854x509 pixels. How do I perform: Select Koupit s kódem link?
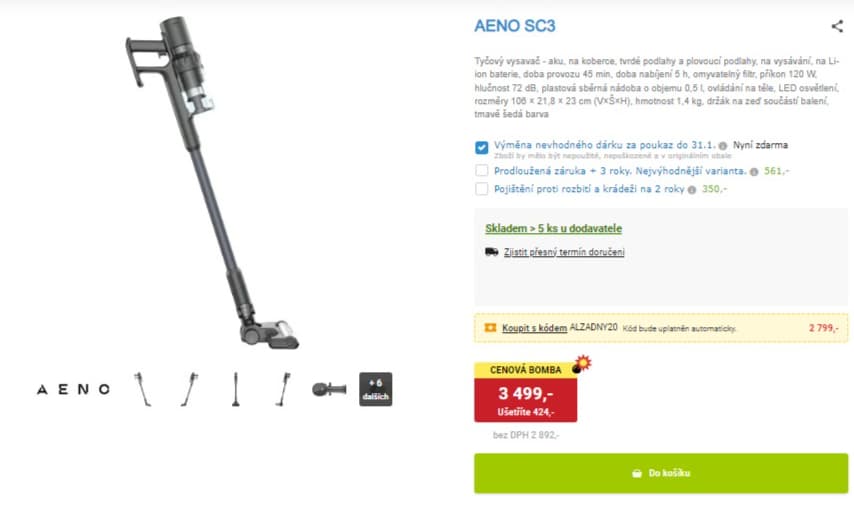click(x=534, y=328)
